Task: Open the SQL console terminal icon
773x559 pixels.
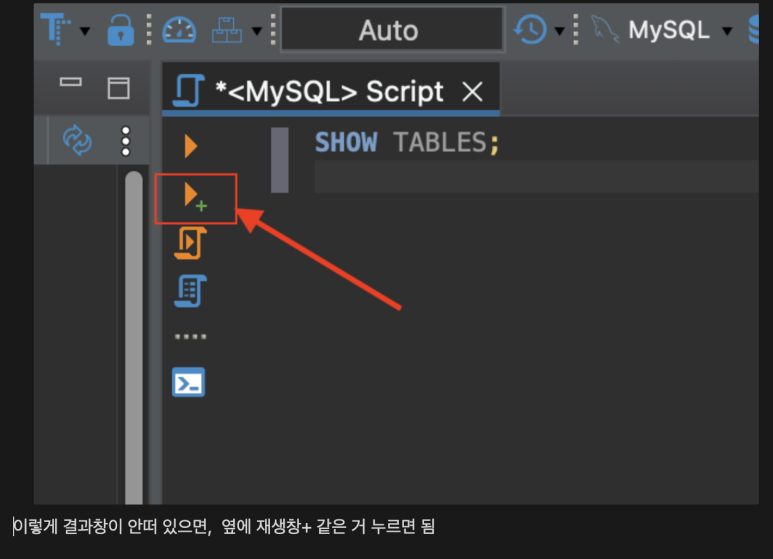Action: click(x=188, y=382)
